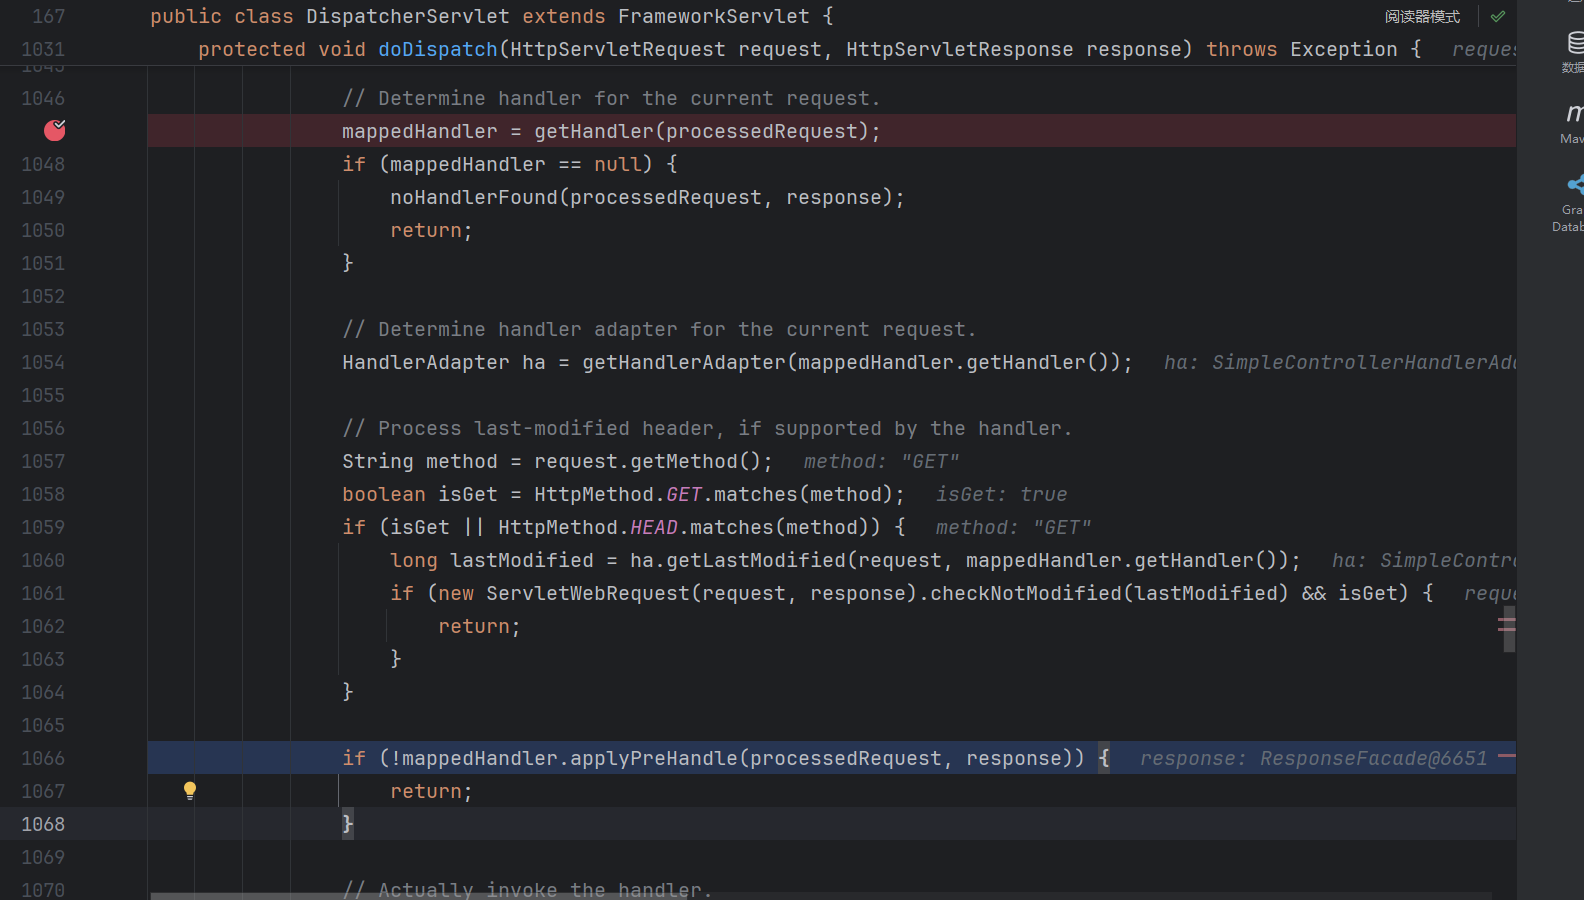Click the yellow intention lightbulb icon
Image resolution: width=1584 pixels, height=900 pixels.
point(190,791)
